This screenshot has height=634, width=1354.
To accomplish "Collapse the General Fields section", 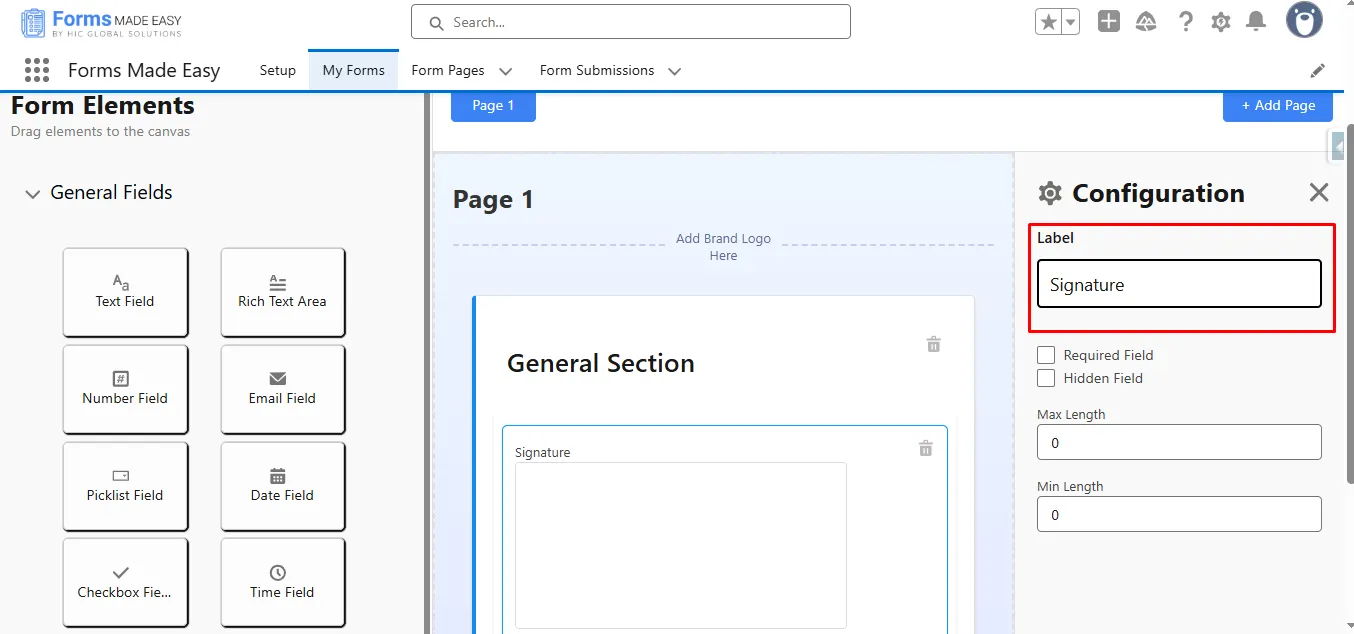I will click(33, 194).
